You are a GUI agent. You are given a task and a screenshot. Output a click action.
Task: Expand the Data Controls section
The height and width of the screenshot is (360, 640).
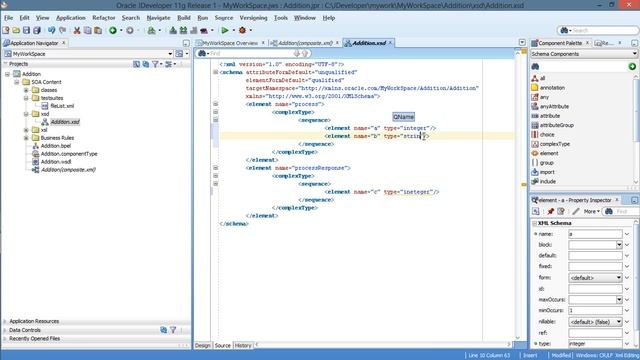(x=5, y=330)
